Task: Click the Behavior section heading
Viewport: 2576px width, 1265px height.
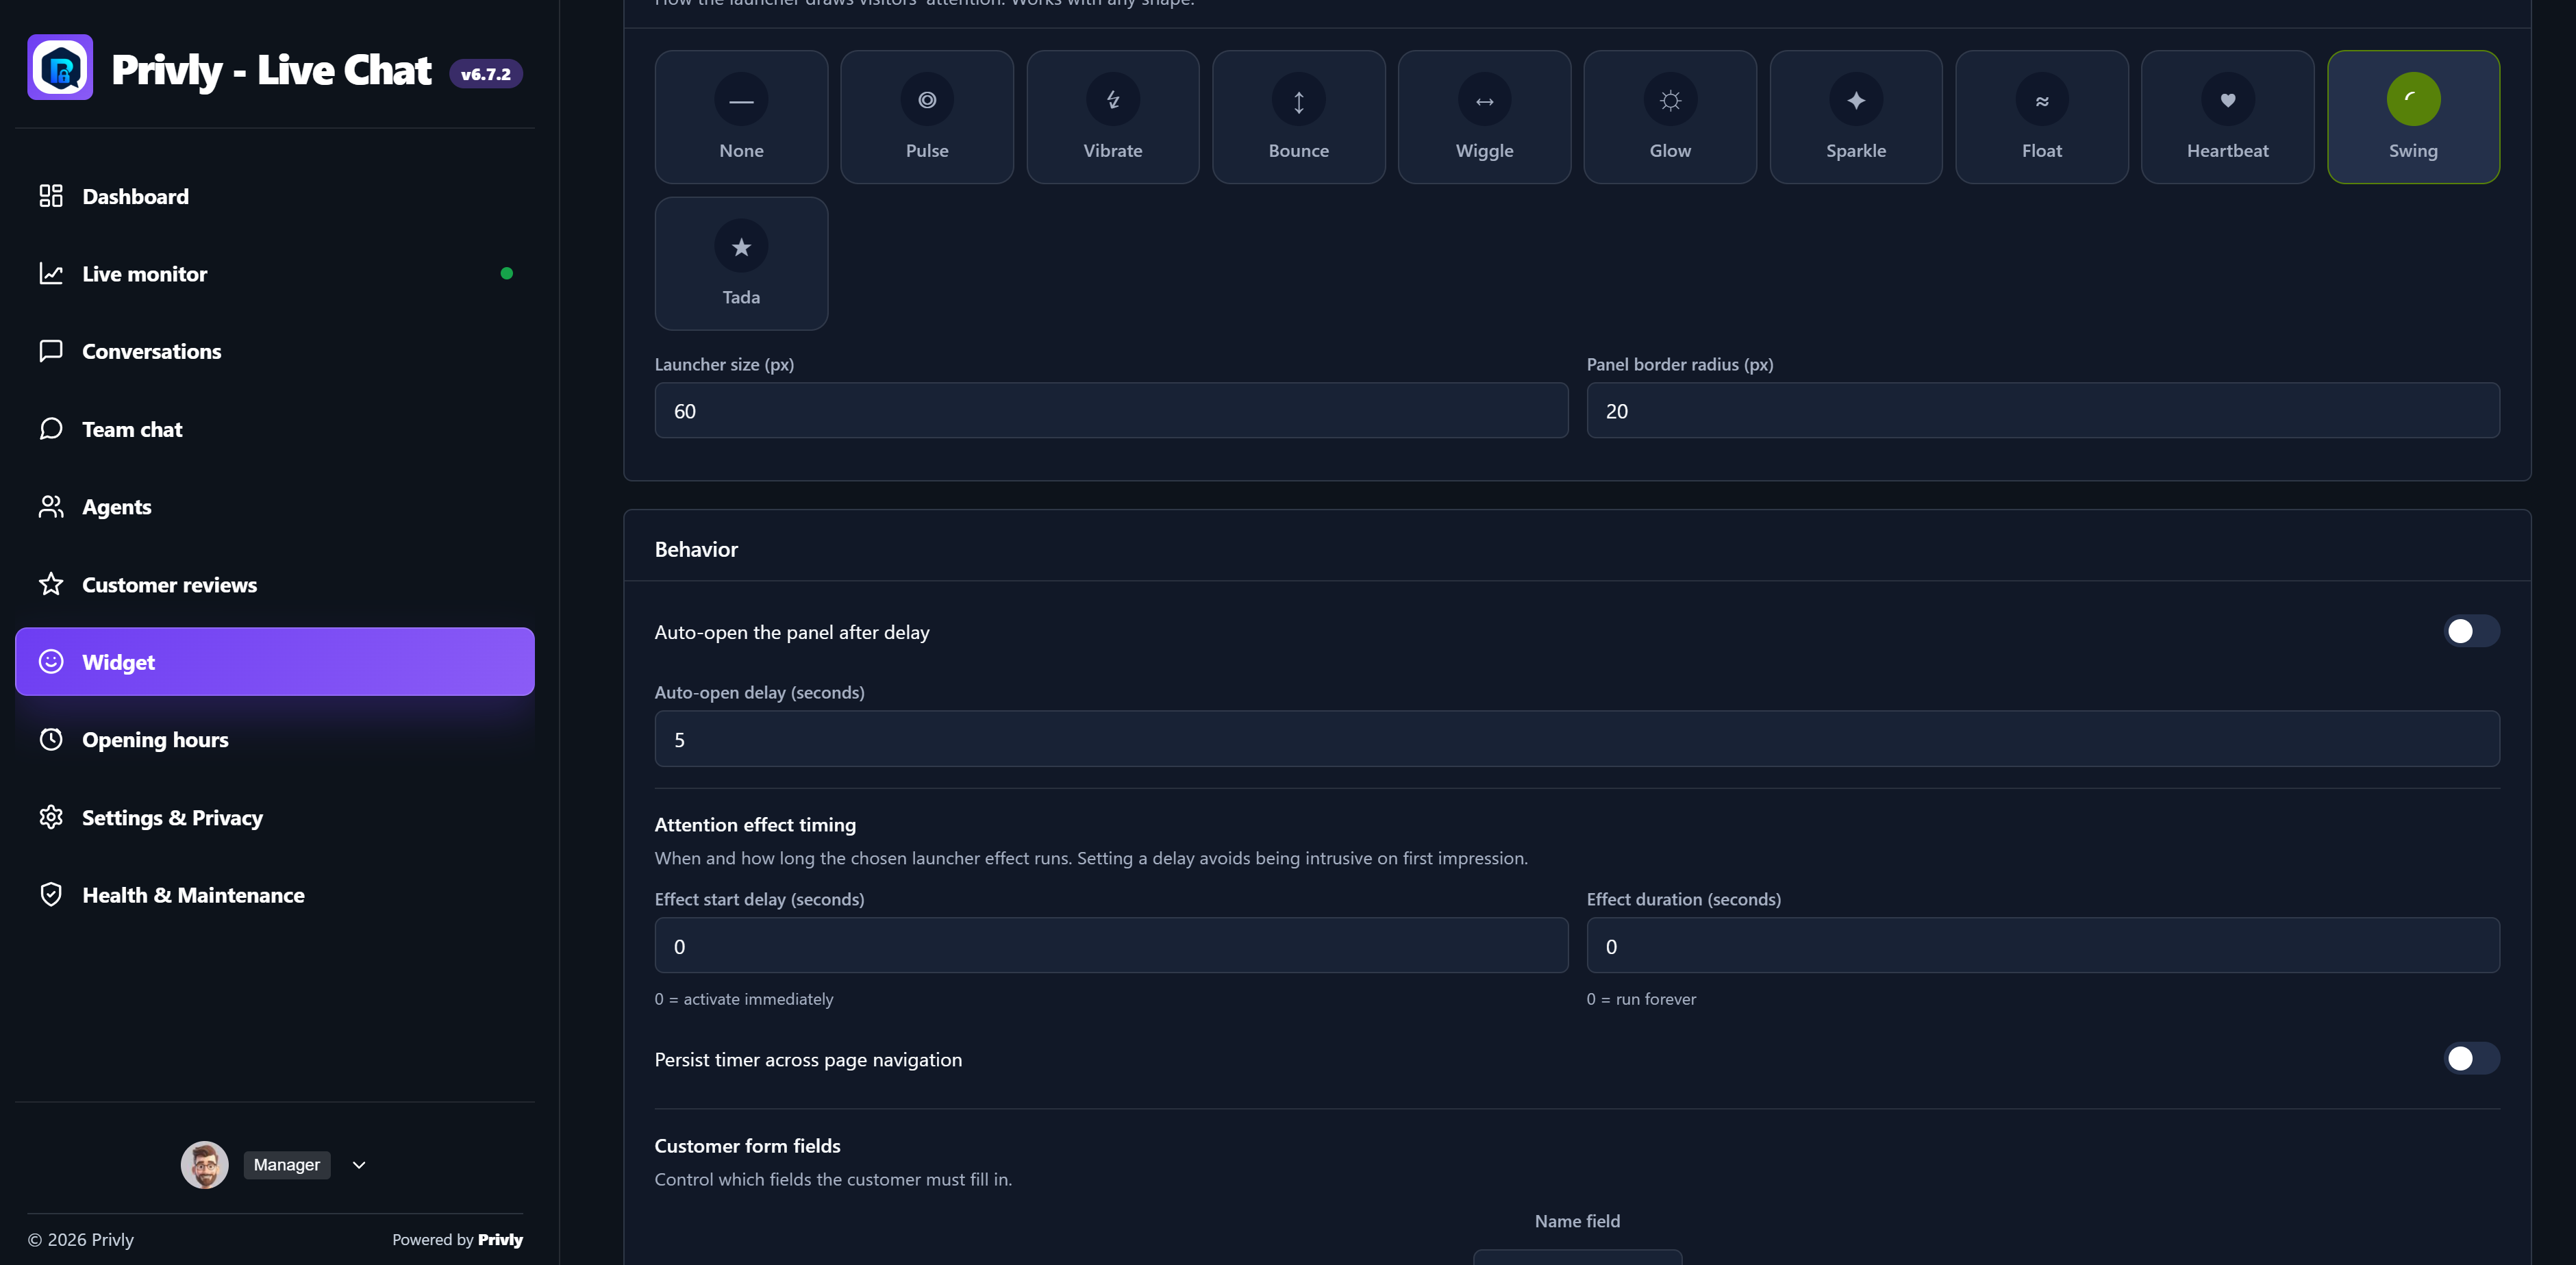Action: point(696,549)
